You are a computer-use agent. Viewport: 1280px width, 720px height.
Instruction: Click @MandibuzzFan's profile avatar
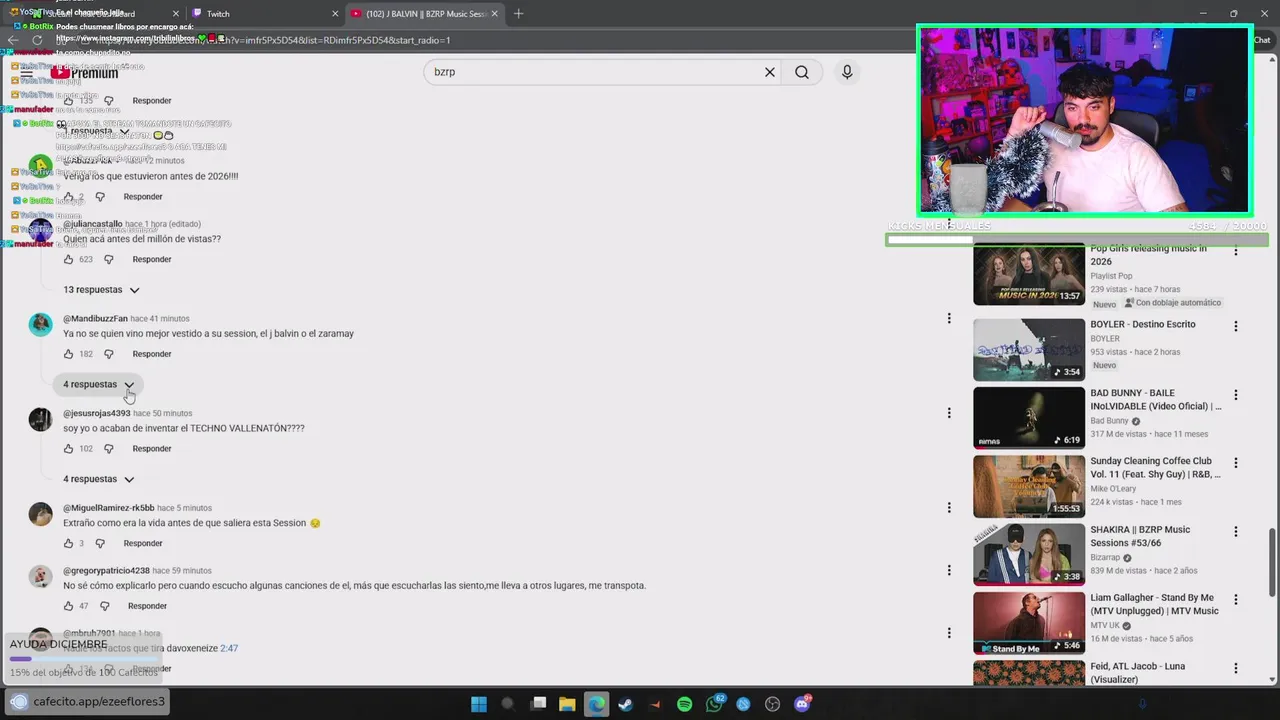point(40,324)
